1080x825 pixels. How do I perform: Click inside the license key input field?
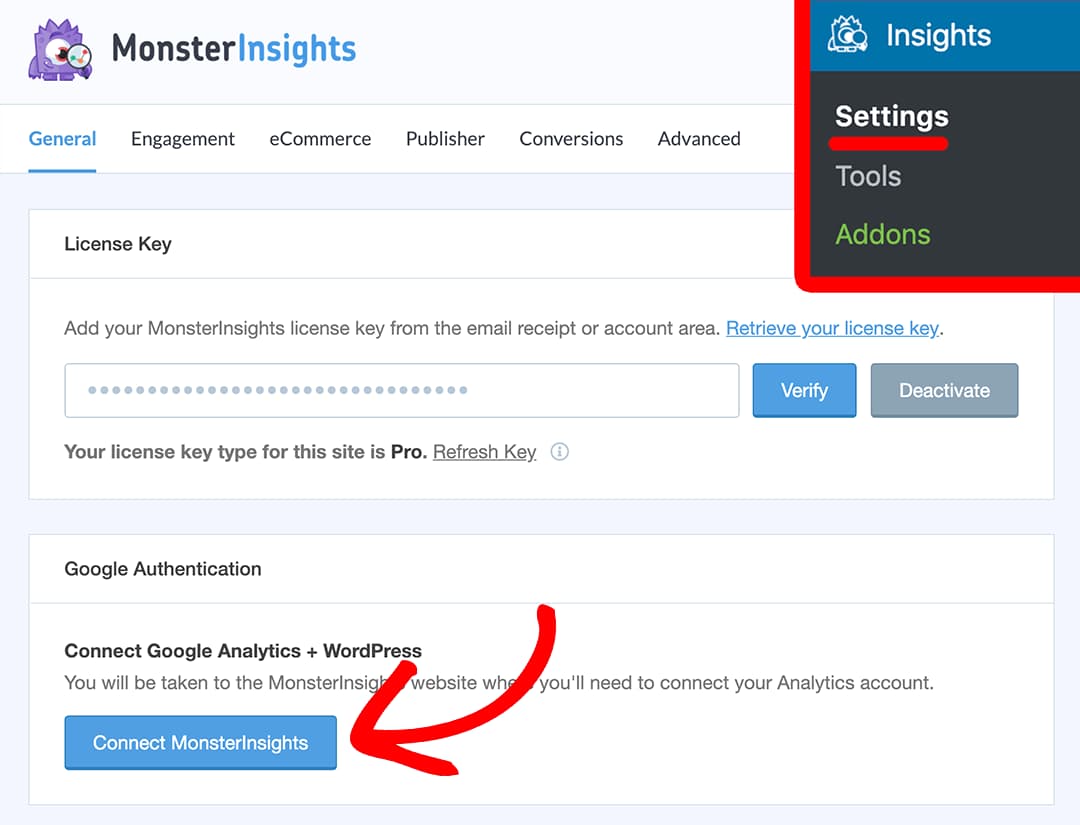[400, 390]
